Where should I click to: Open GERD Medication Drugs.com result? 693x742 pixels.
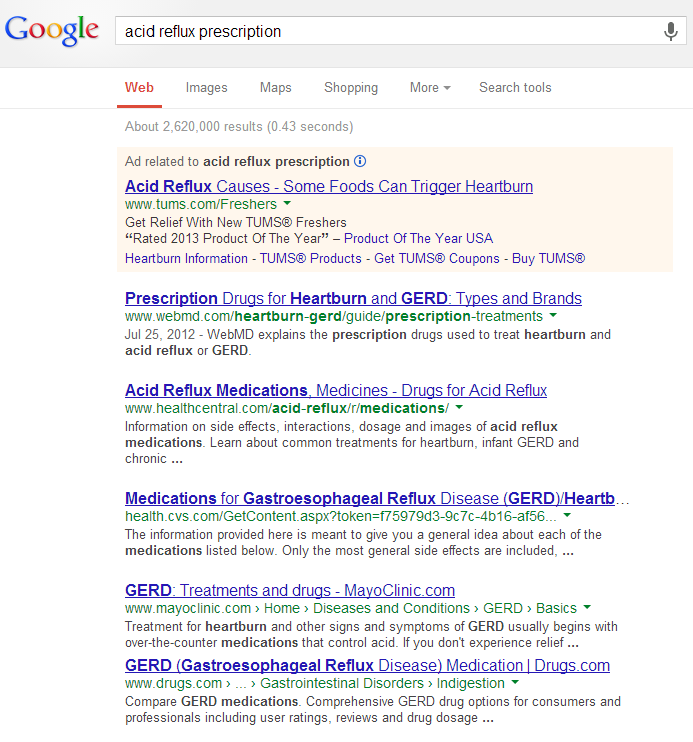point(367,666)
